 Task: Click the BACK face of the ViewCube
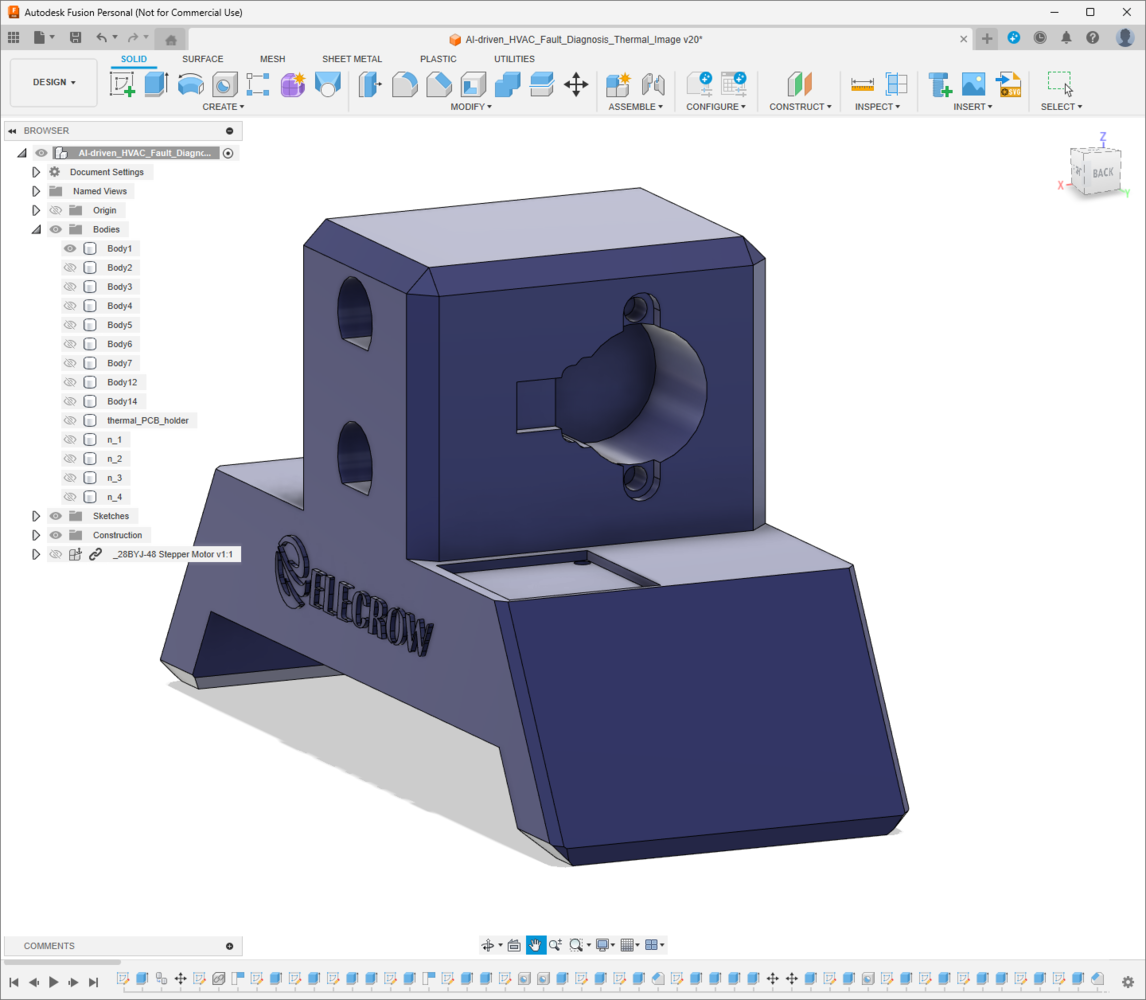[x=1102, y=173]
